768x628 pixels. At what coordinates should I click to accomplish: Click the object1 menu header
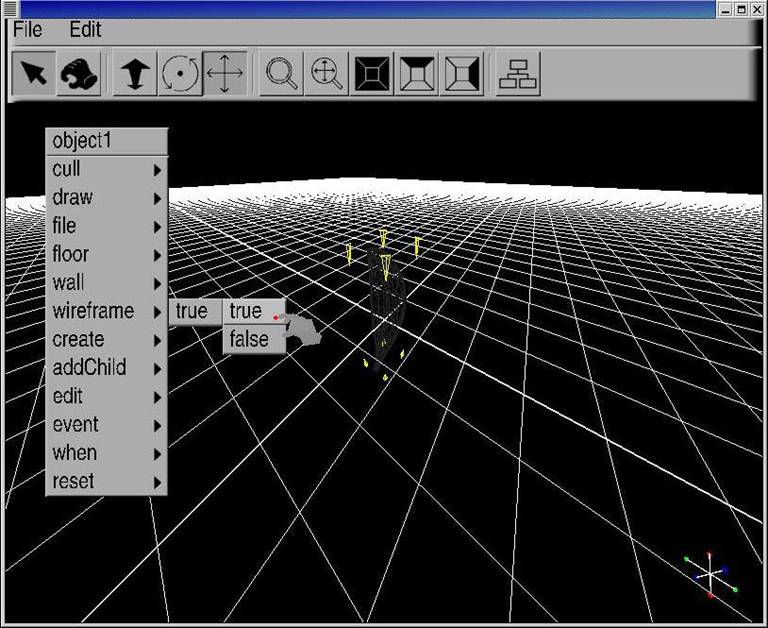click(107, 141)
